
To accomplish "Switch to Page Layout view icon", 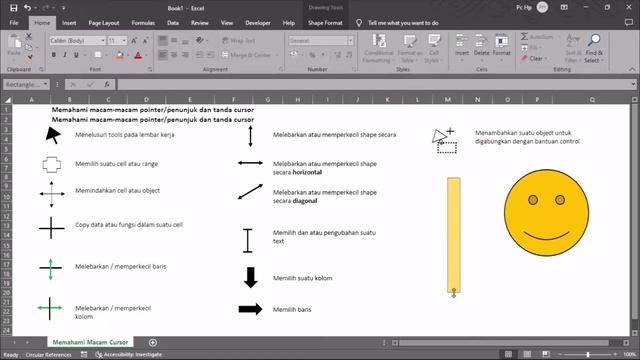I will [527, 354].
